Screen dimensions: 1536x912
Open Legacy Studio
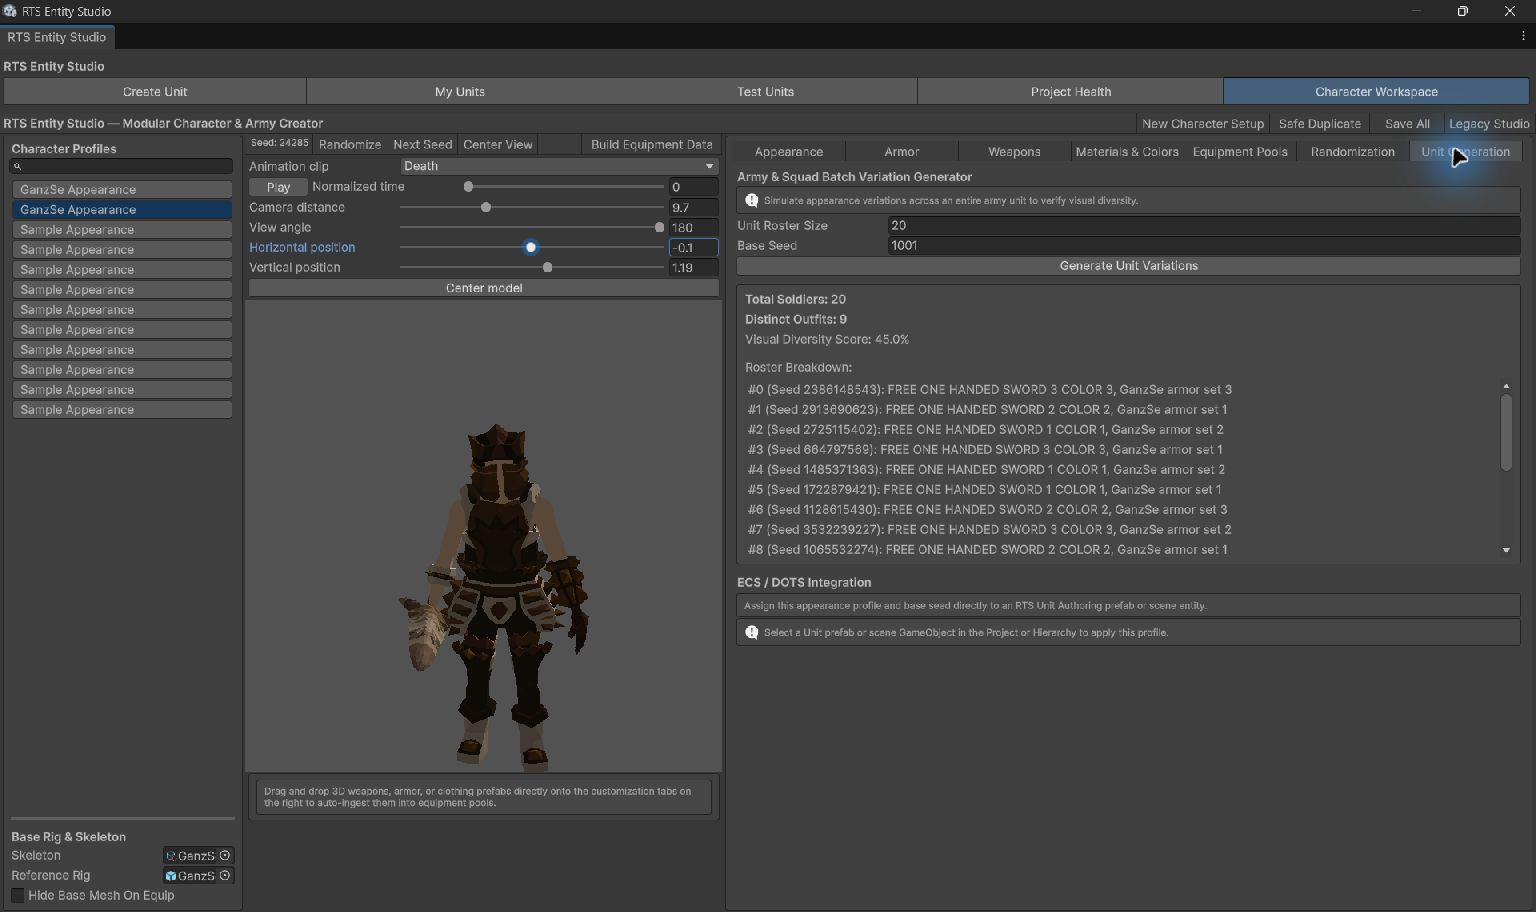click(1489, 123)
